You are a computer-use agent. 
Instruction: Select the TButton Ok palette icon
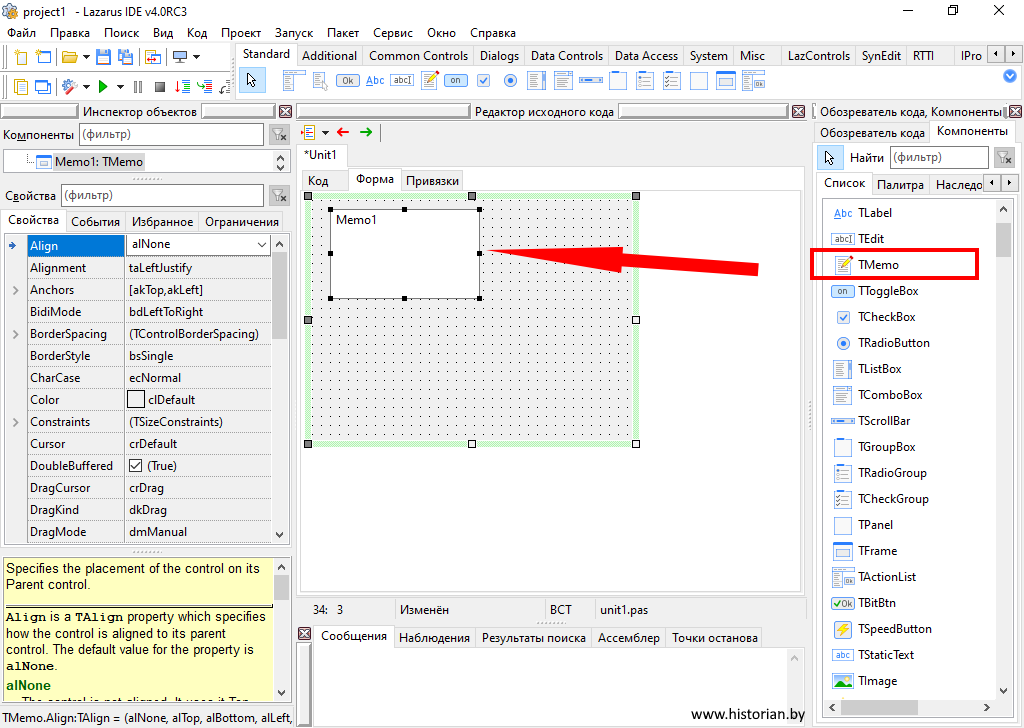tap(348, 80)
